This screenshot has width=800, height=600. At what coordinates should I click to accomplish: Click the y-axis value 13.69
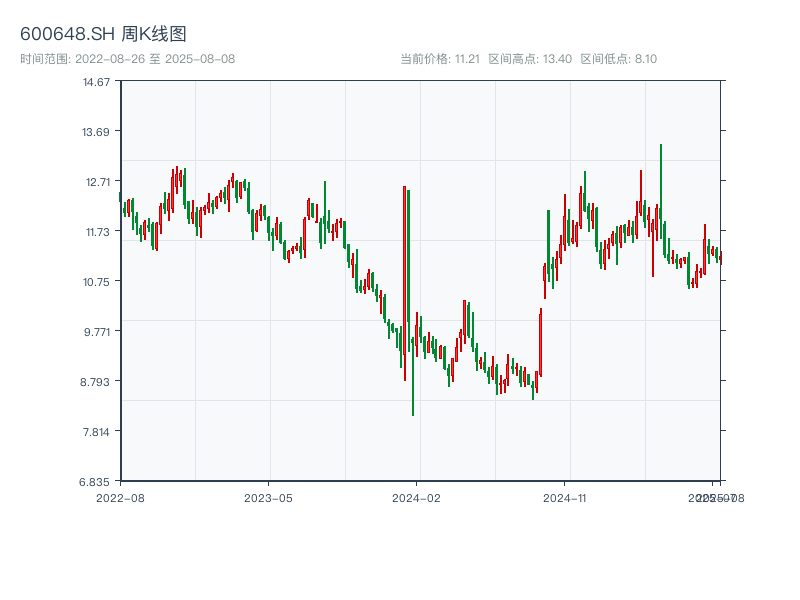pos(96,132)
